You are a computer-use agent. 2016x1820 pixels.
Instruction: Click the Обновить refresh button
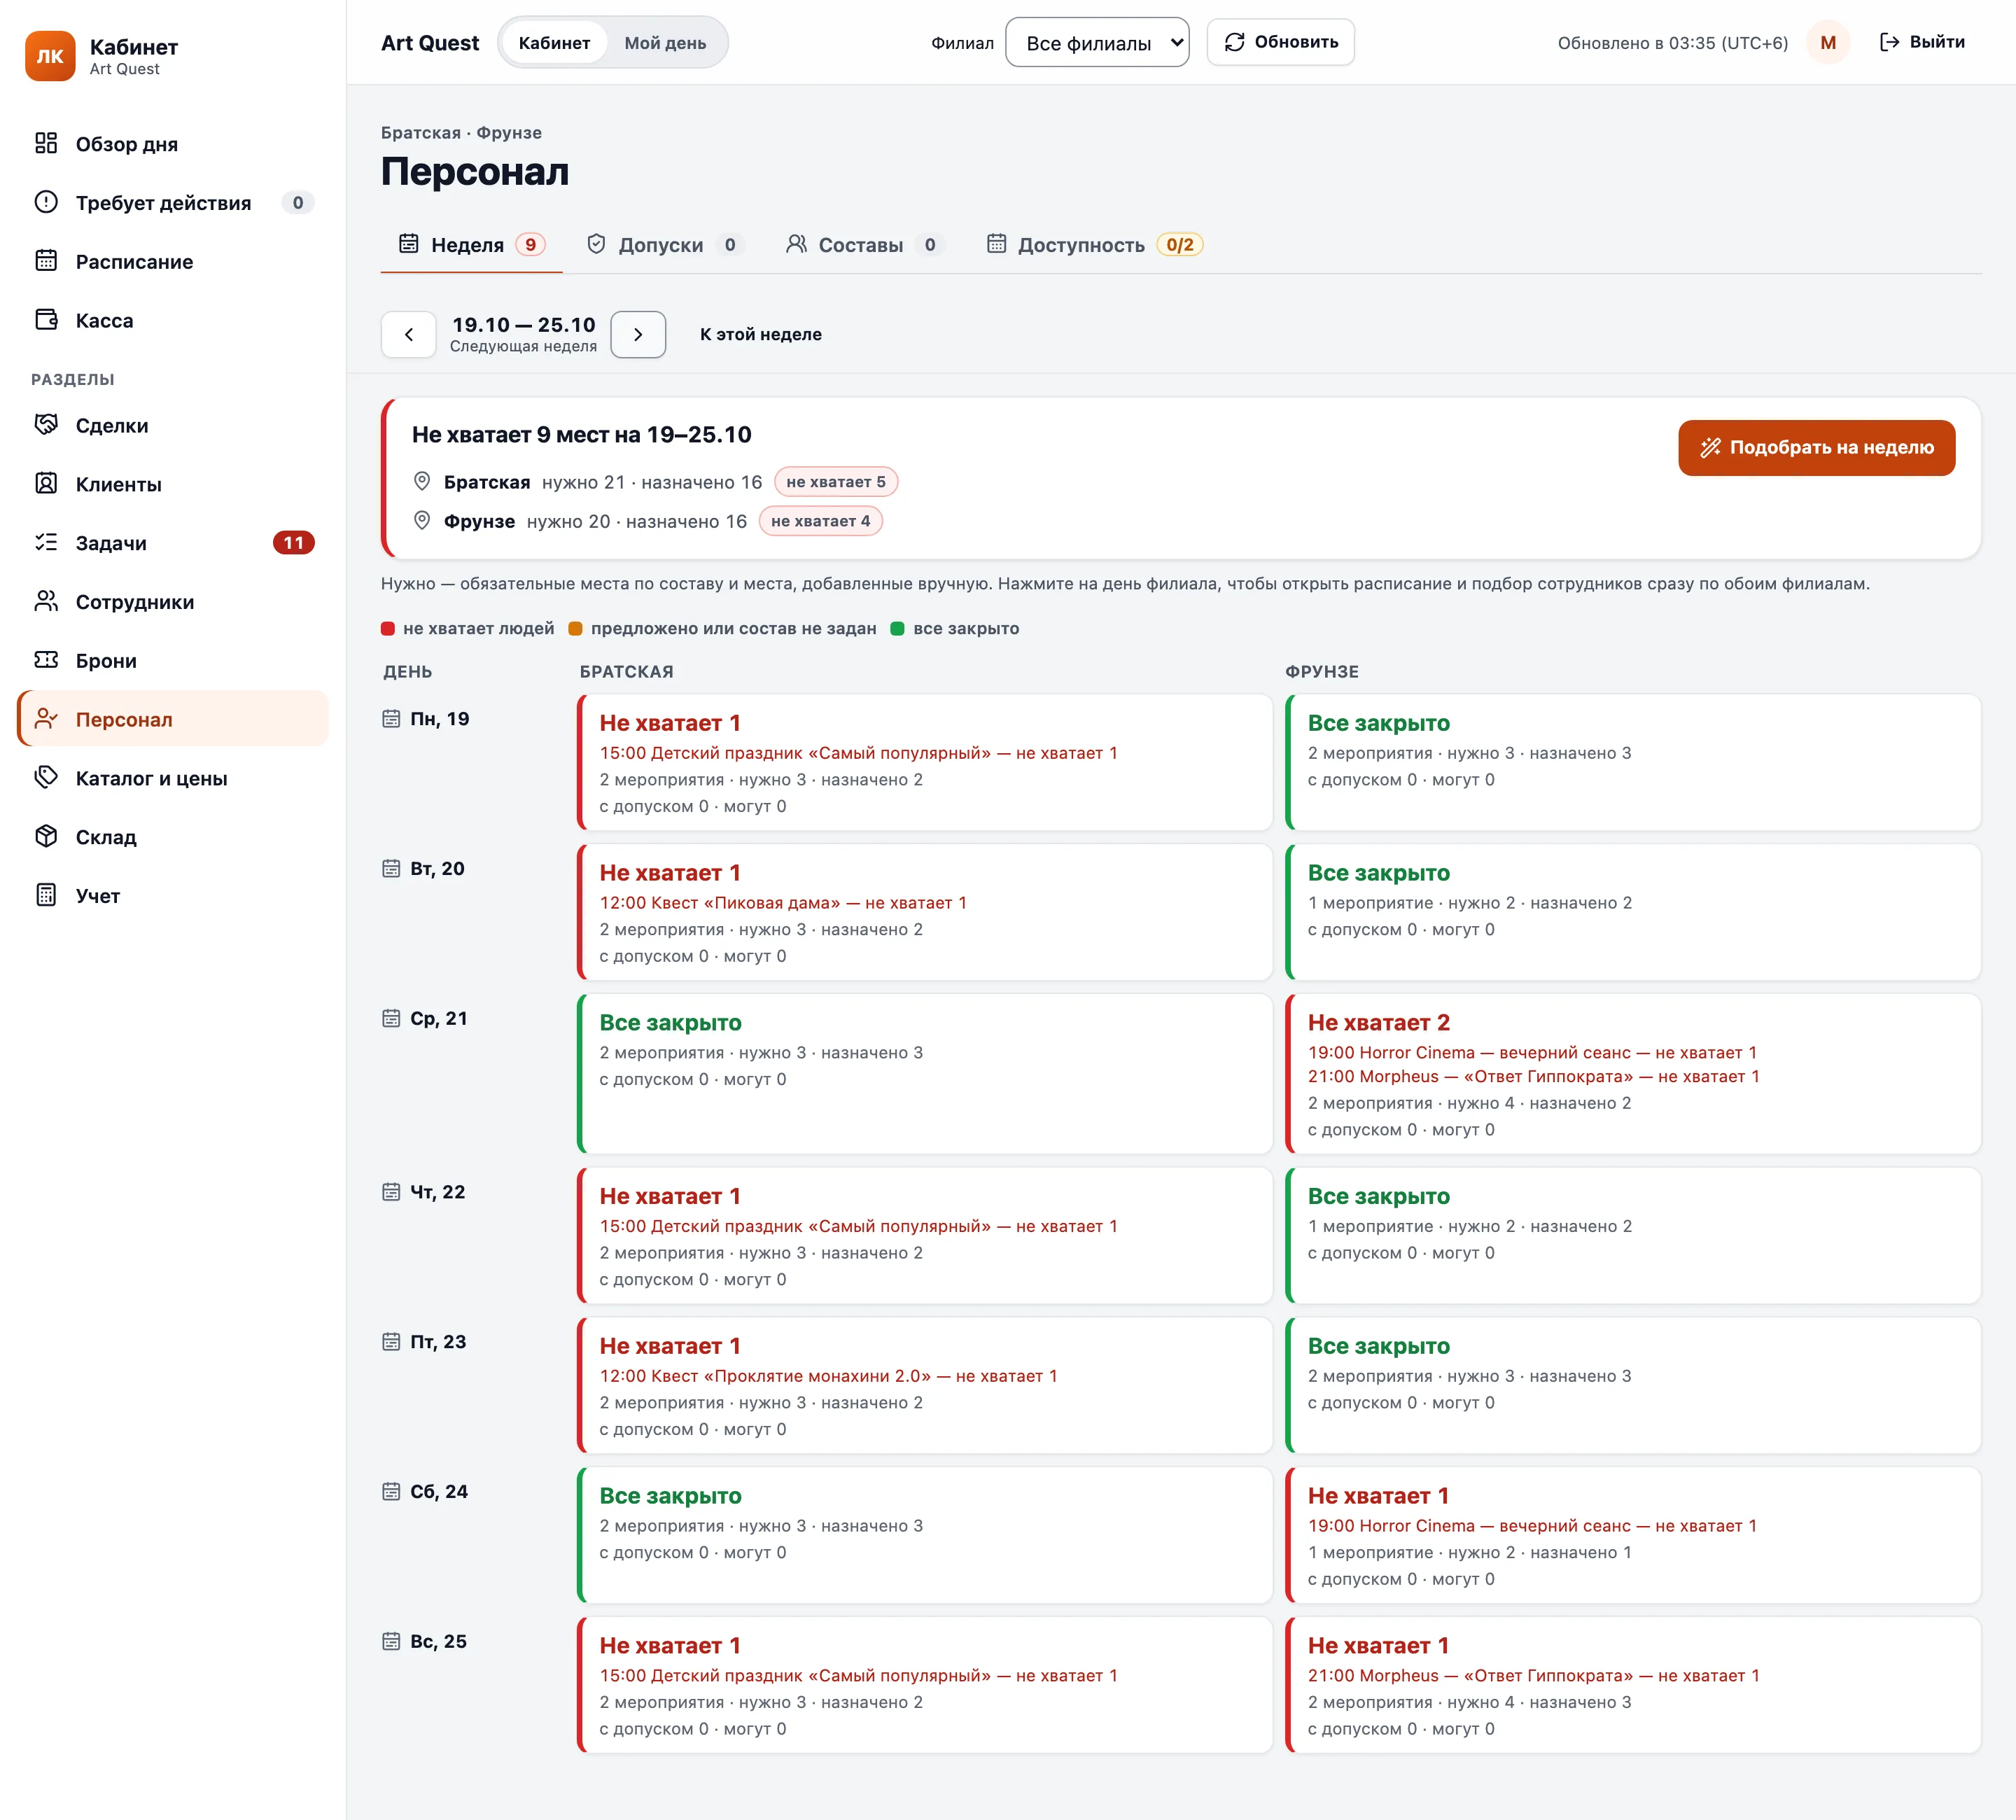click(1280, 42)
